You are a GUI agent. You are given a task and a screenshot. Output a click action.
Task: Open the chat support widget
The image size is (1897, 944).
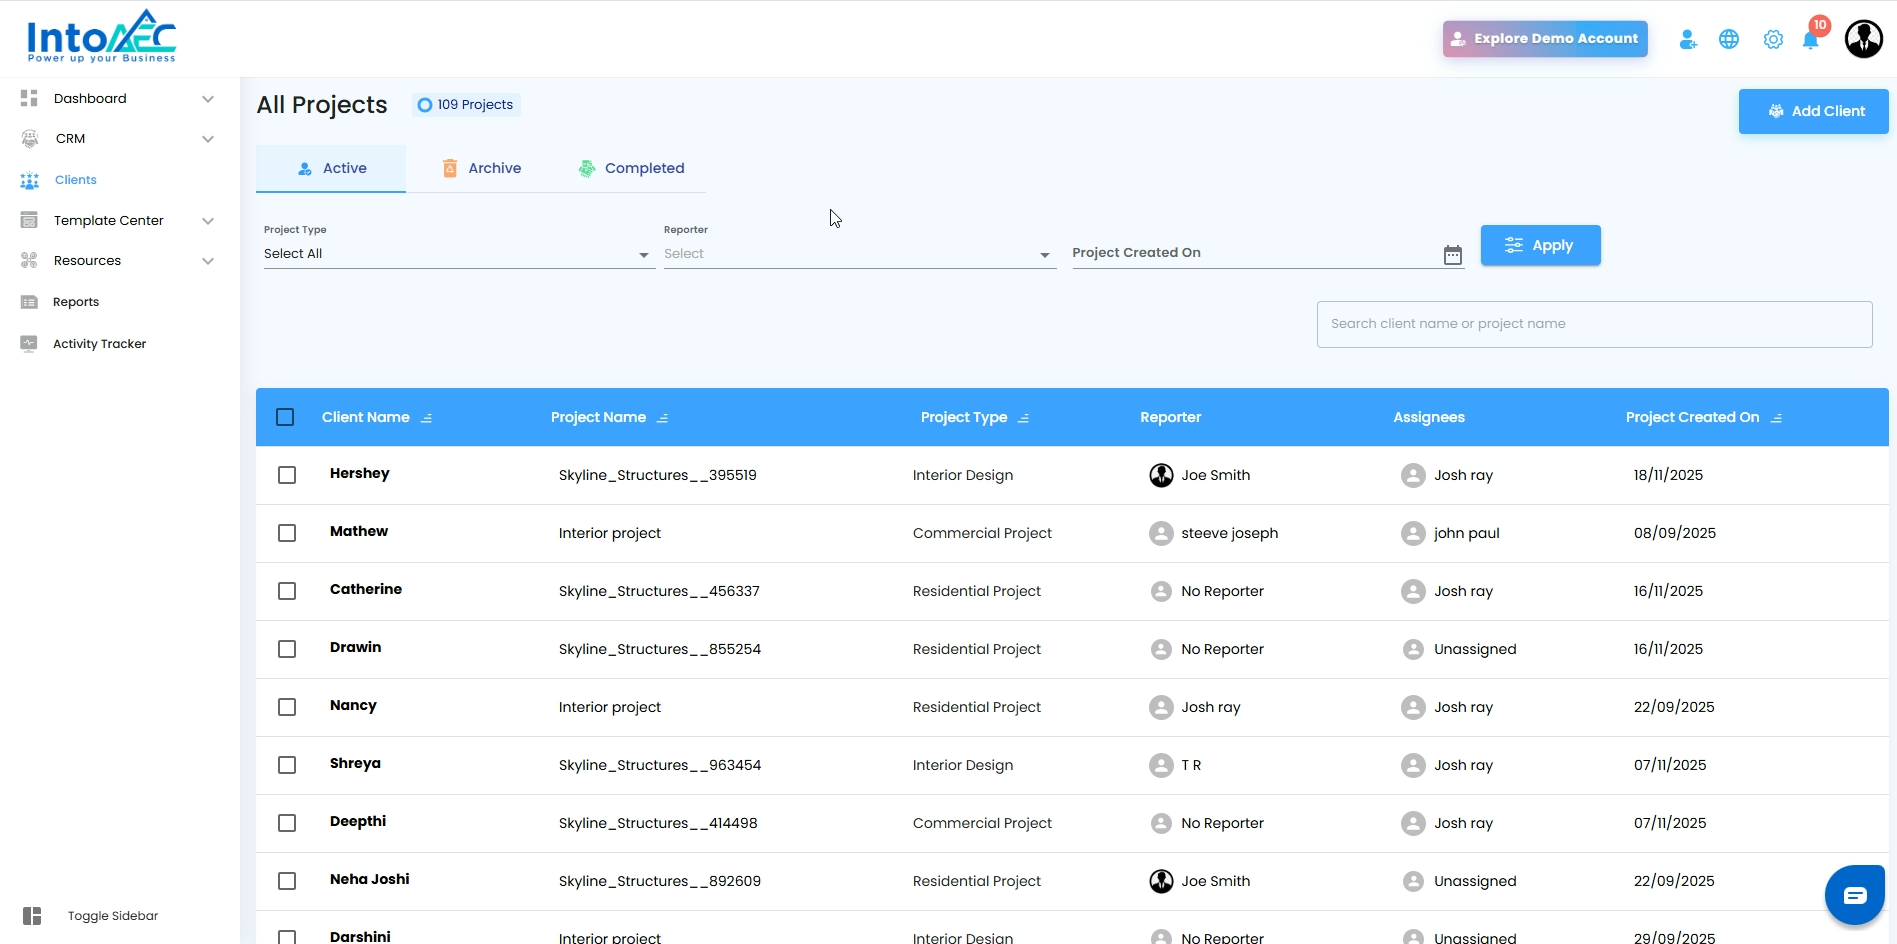click(x=1854, y=895)
